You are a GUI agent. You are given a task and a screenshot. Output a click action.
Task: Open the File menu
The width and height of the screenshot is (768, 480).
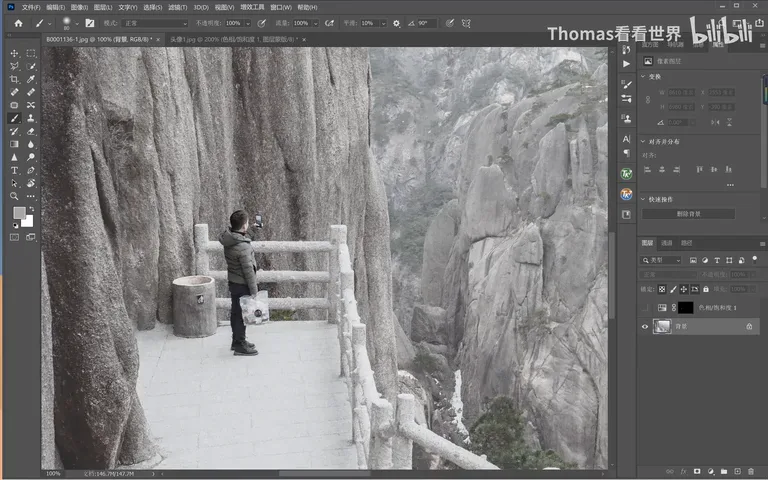[x=30, y=7]
